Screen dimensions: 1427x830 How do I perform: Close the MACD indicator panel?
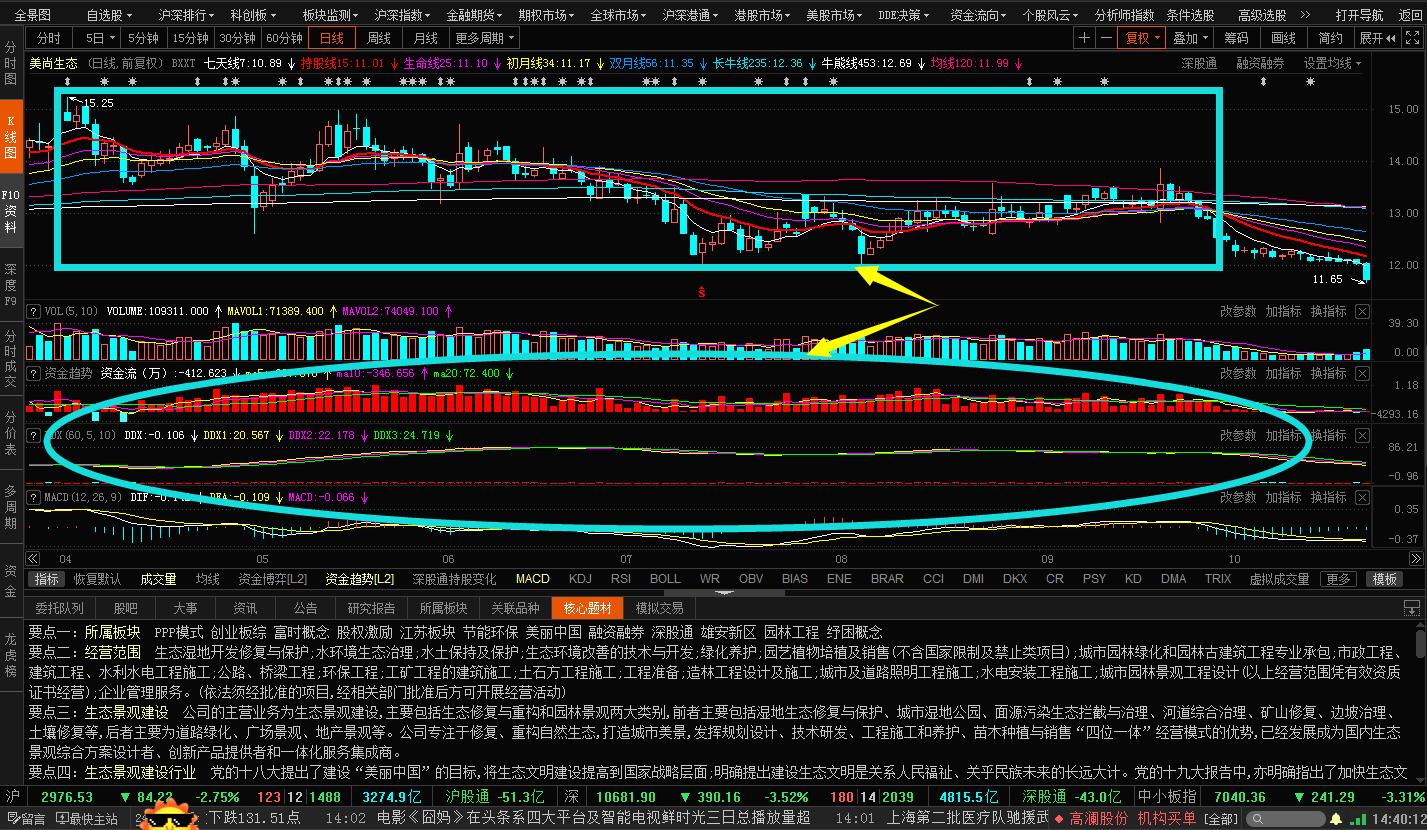[1362, 497]
